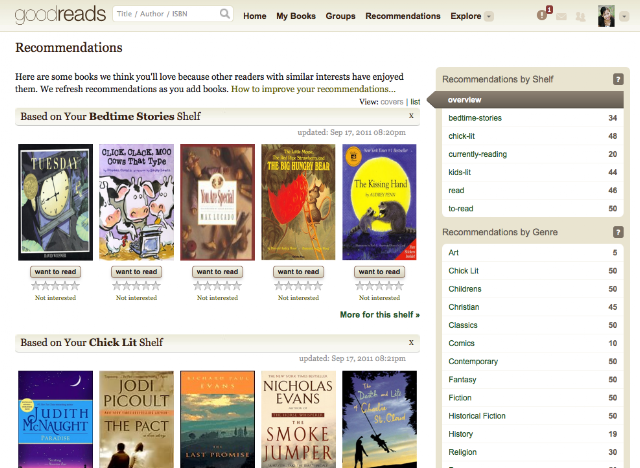Open help for Recommendations by Genre

(618, 232)
